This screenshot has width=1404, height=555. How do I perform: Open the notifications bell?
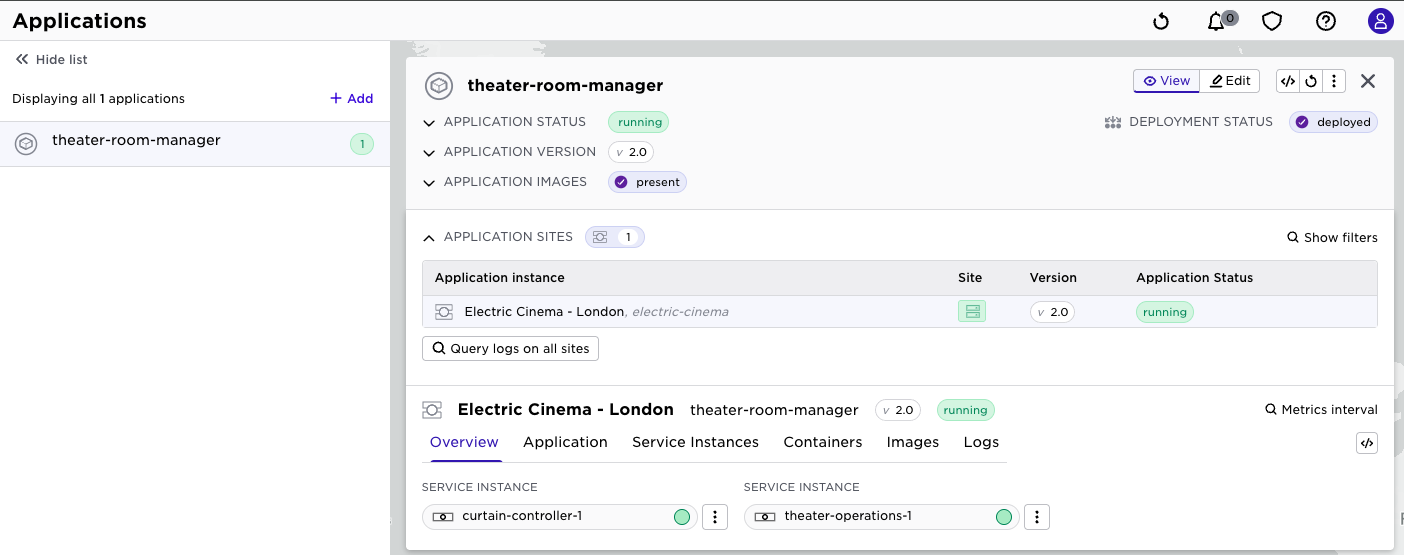coord(1216,21)
